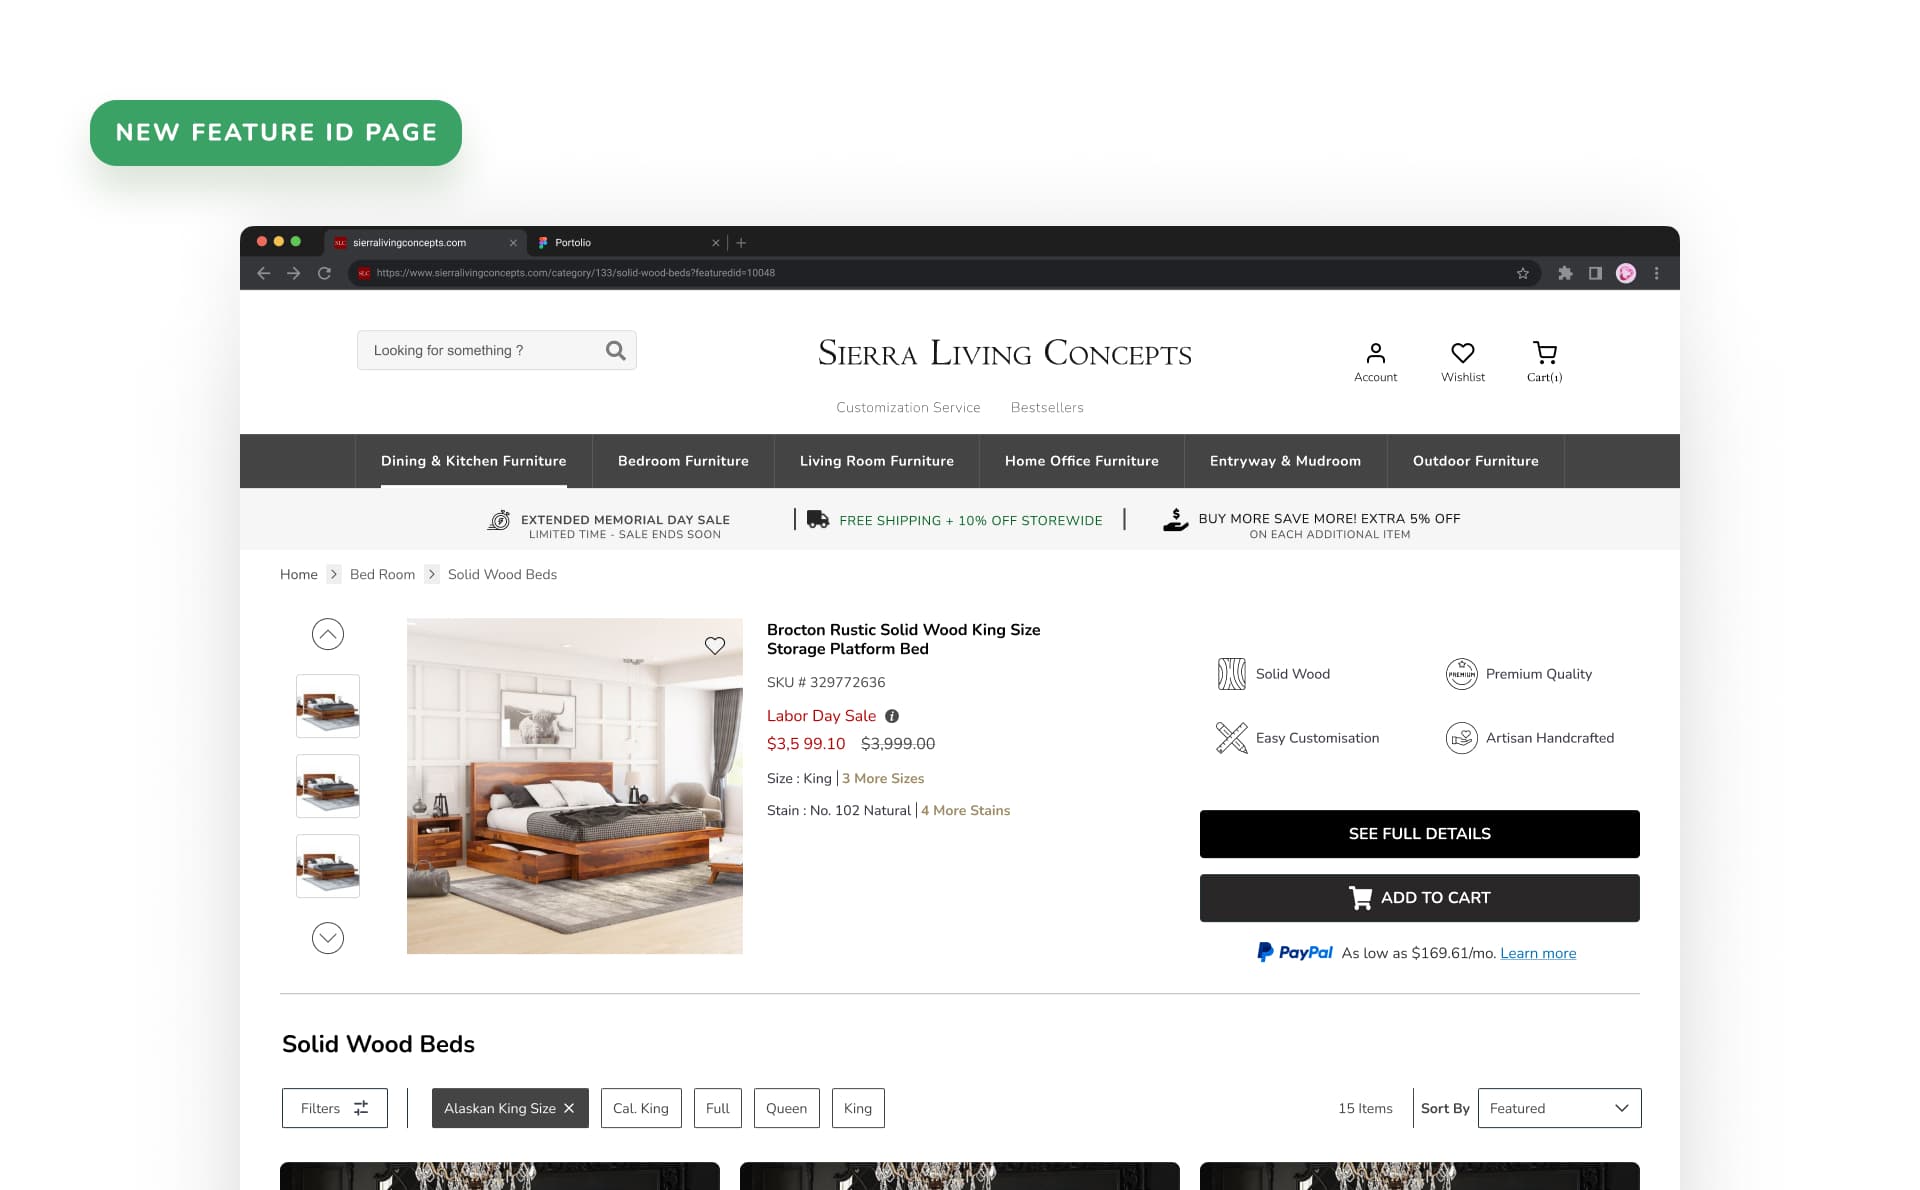The width and height of the screenshot is (1920, 1190).
Task: Click the Solid Wood feature icon
Action: point(1232,674)
